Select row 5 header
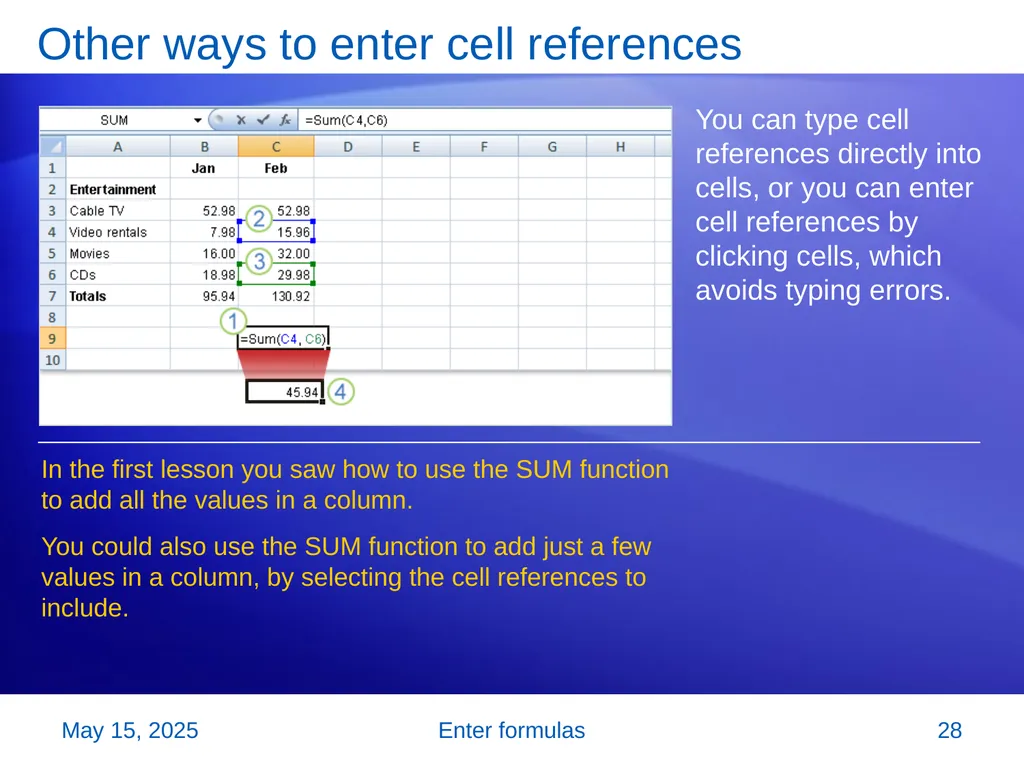Image resolution: width=1024 pixels, height=768 pixels. (x=53, y=253)
